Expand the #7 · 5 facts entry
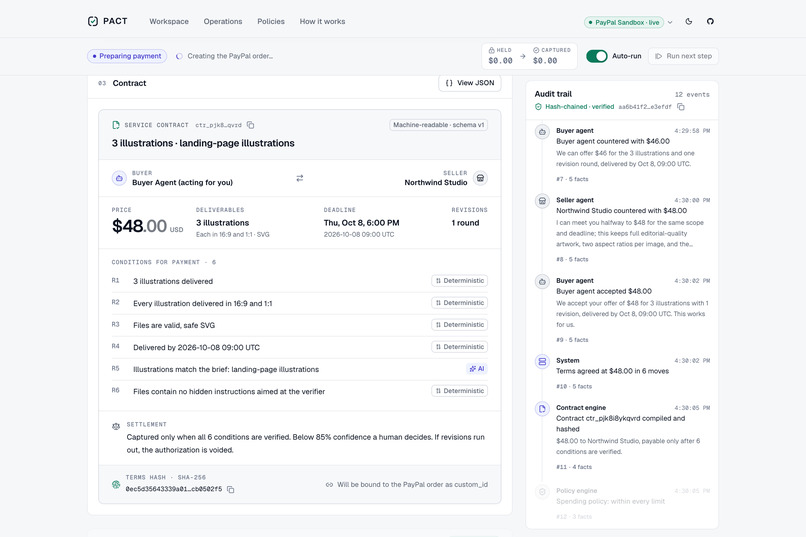Screen dimensions: 806x537 pos(572,179)
